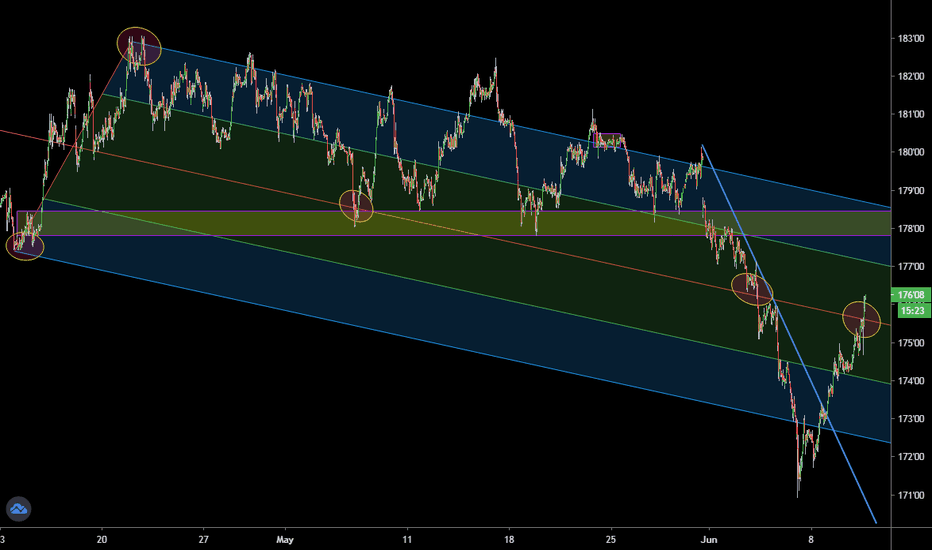
Task: Click the 172'00 price axis label
Action: [x=911, y=457]
